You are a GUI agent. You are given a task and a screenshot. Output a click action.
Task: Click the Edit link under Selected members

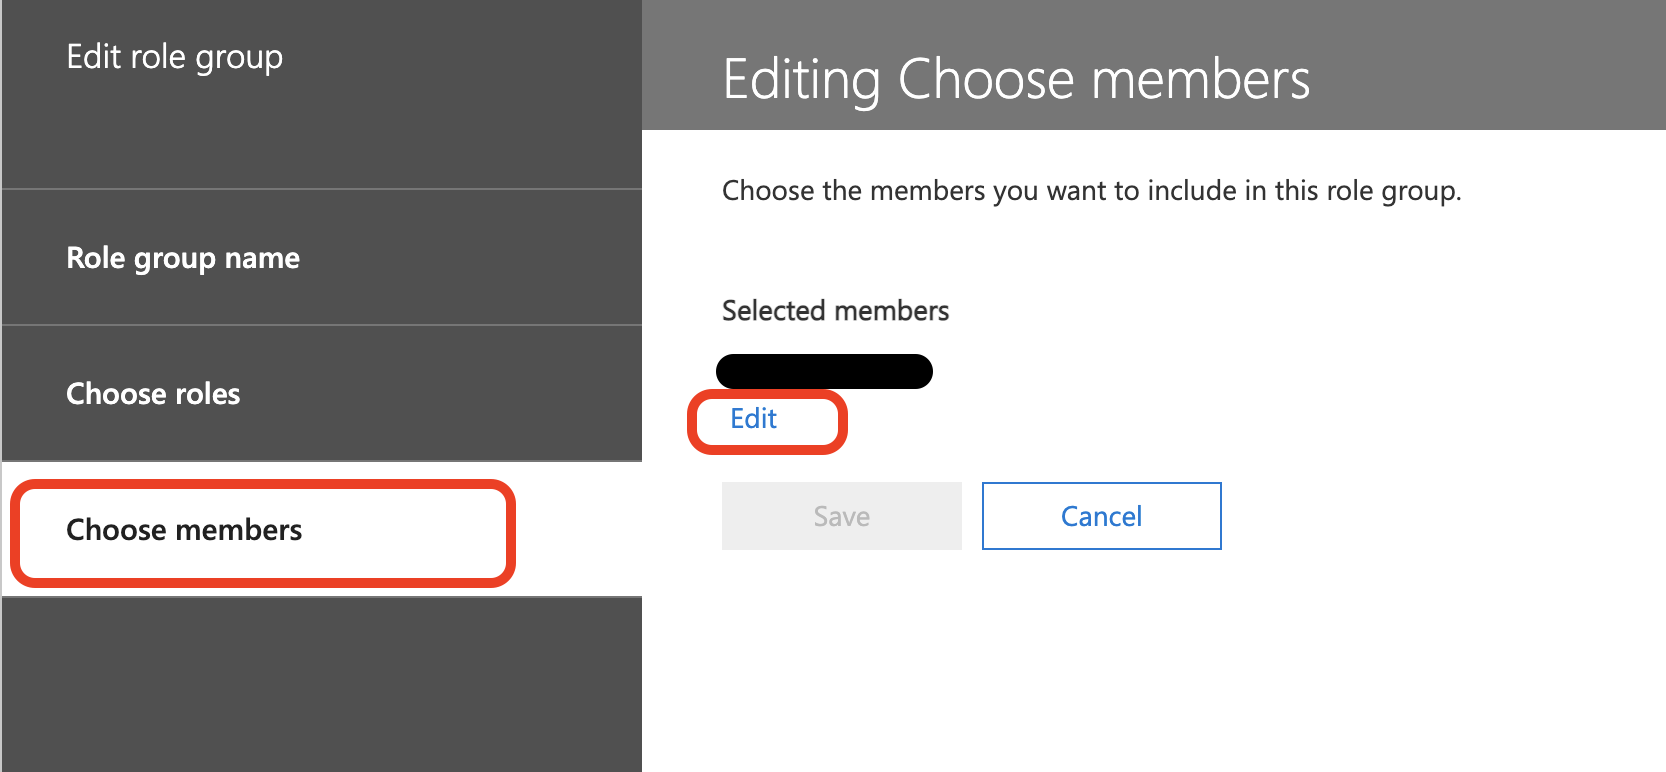point(753,419)
